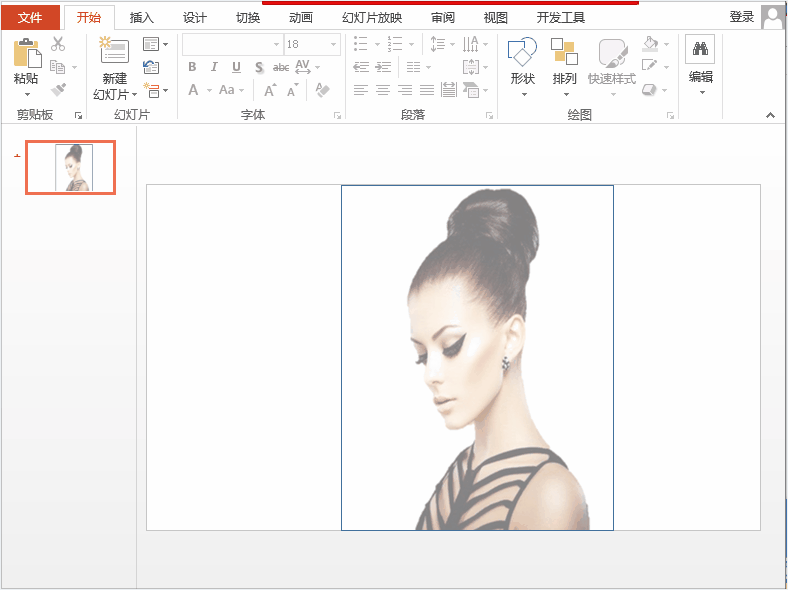Open the Text Direction options
This screenshot has width=788, height=590.
[x=470, y=44]
